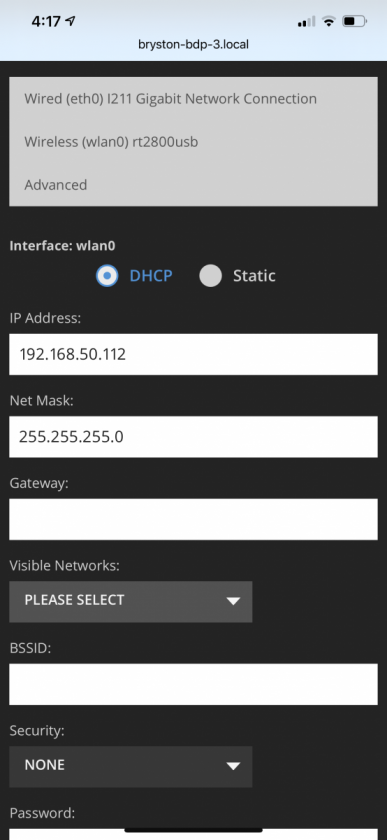This screenshot has width=387, height=840.
Task: Open Wireless (wlan0) rt2800usb settings
Action: click(x=111, y=142)
